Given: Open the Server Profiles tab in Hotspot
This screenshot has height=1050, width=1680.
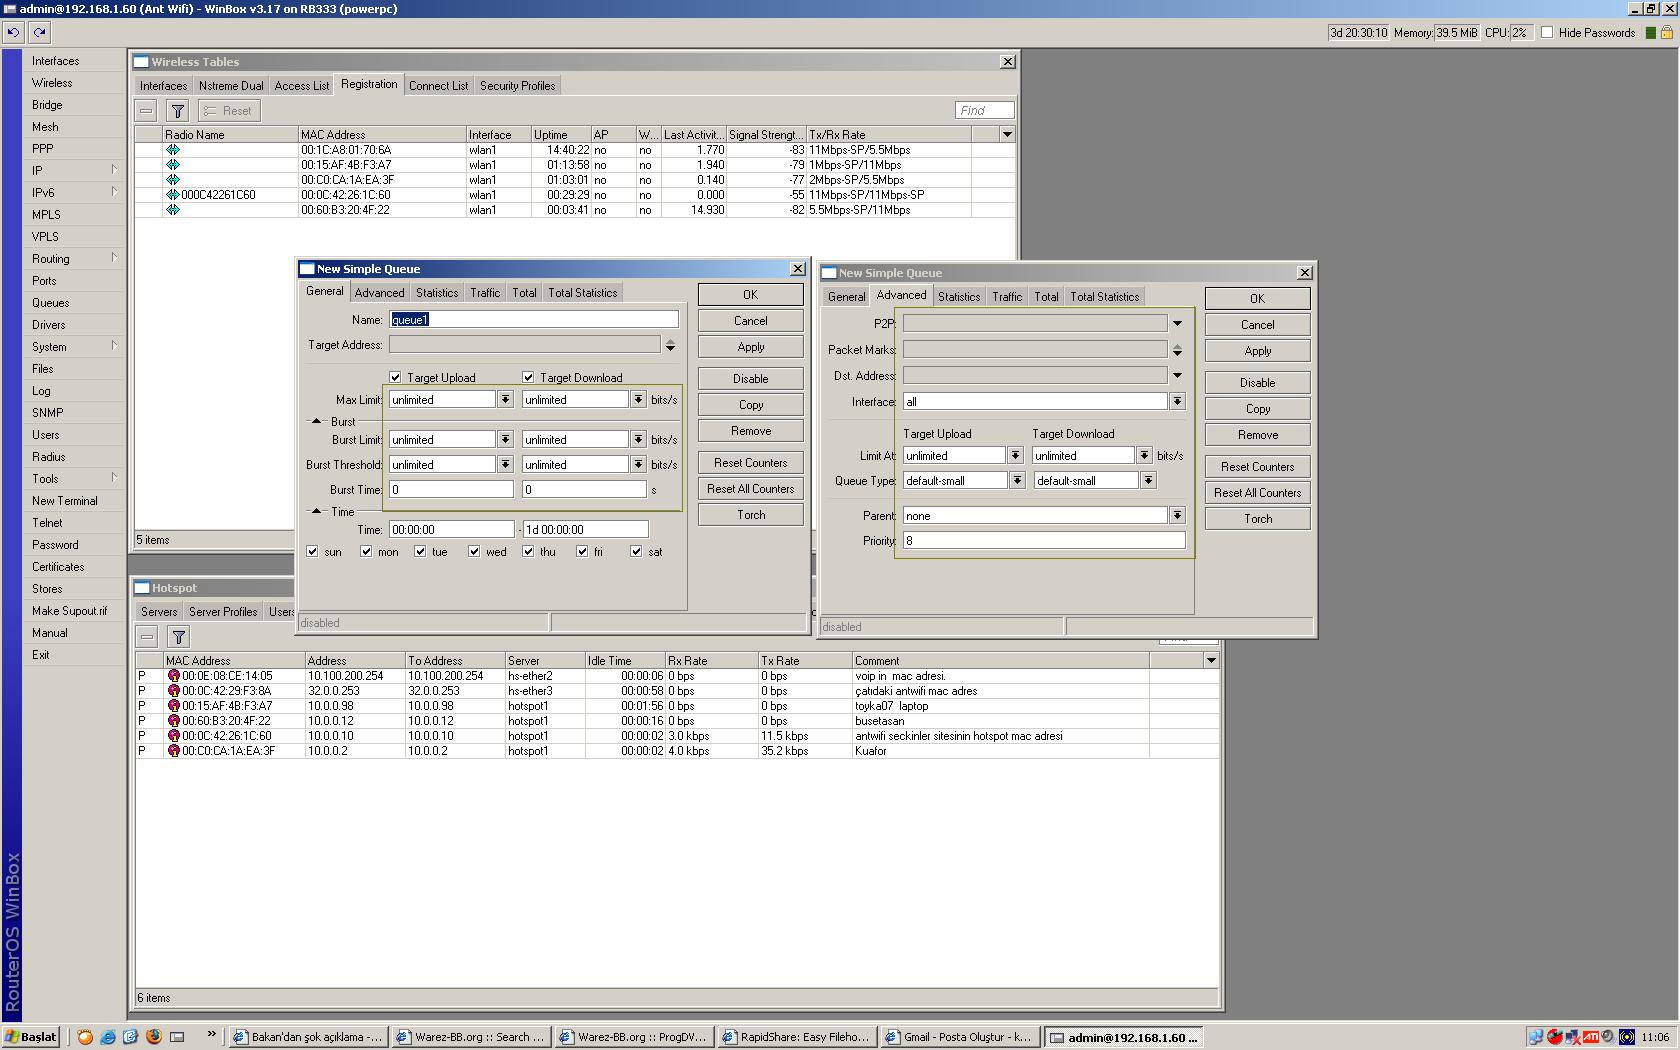Looking at the screenshot, I should coord(222,611).
